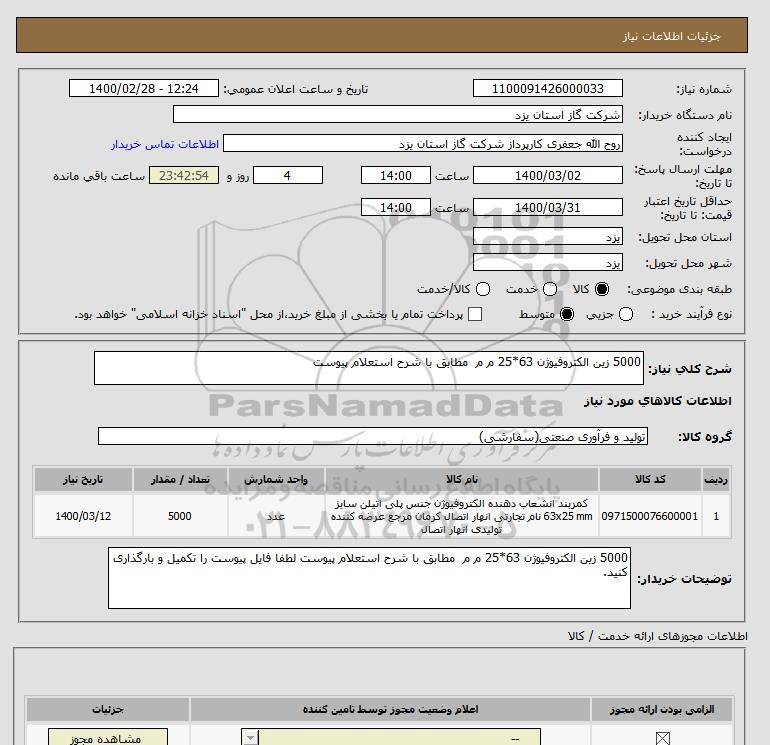The image size is (770, 745).
Task: Select the جزیی purchase type radio
Action: click(x=626, y=314)
